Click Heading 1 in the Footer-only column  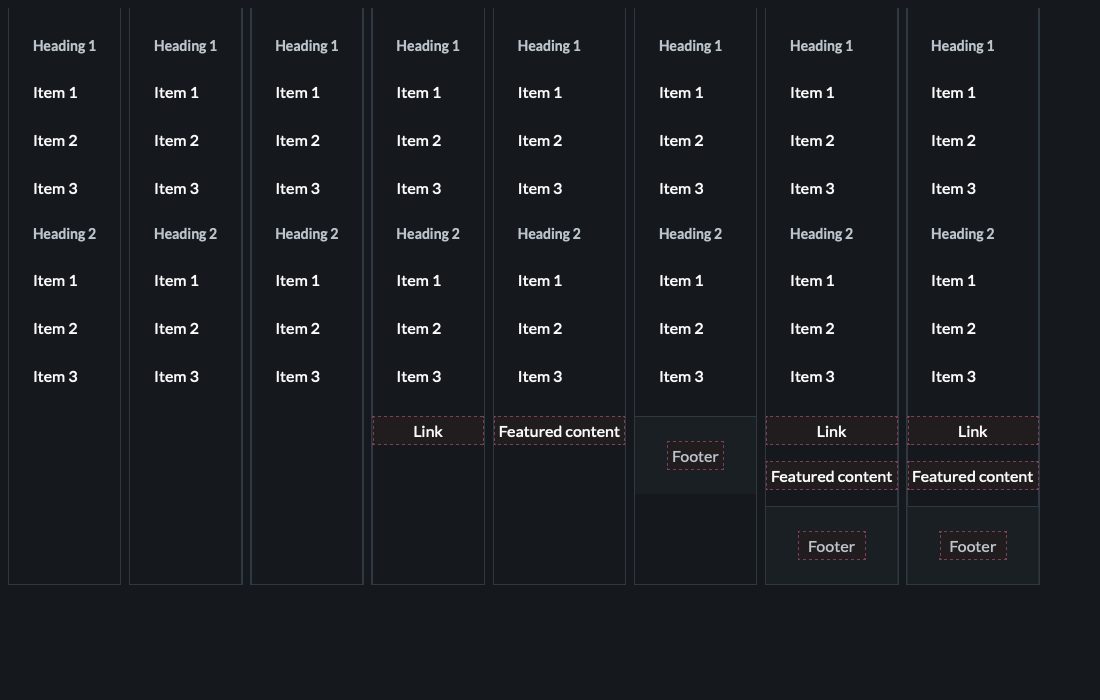[690, 45]
